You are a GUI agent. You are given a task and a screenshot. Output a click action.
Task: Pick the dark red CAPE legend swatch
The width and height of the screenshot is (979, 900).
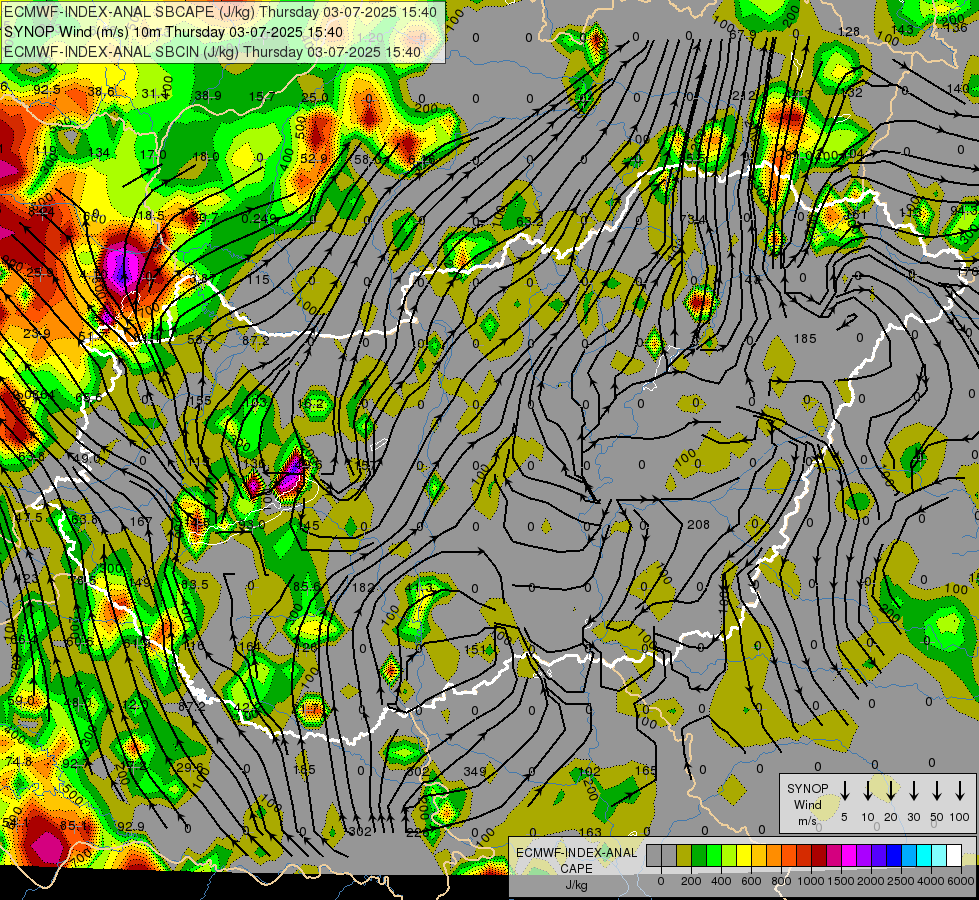819,855
